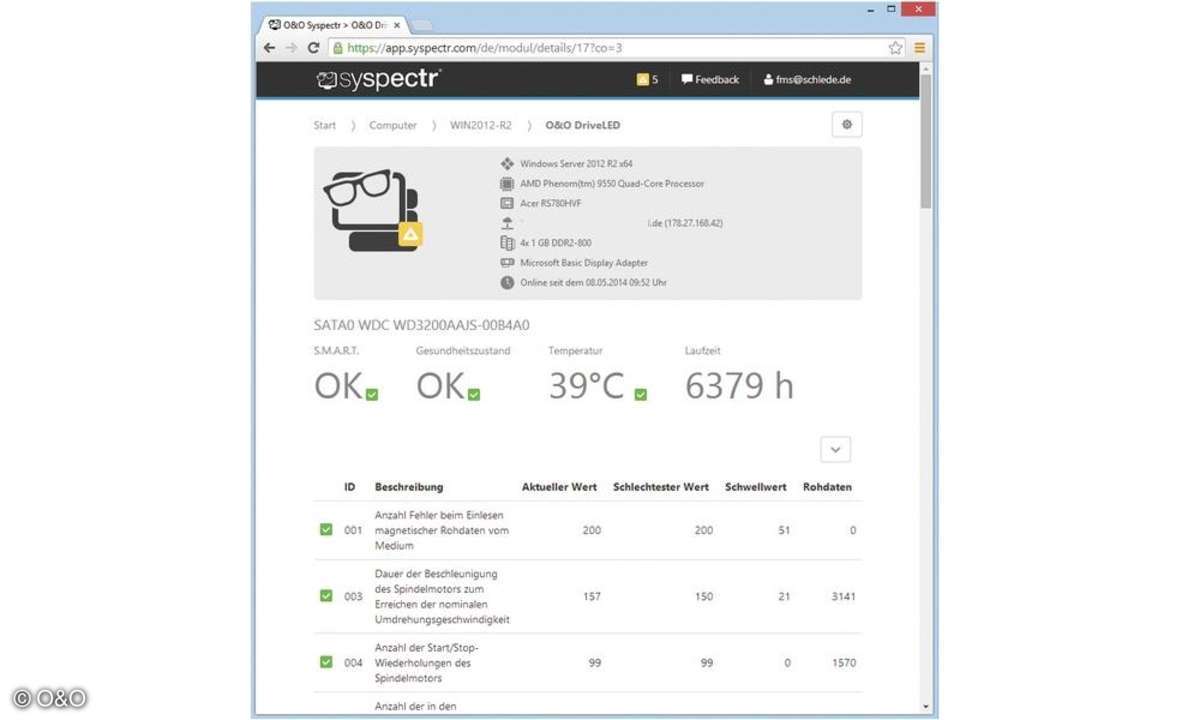
Task: Click the Online seit dem 08.05.2014 text
Action: tap(594, 282)
